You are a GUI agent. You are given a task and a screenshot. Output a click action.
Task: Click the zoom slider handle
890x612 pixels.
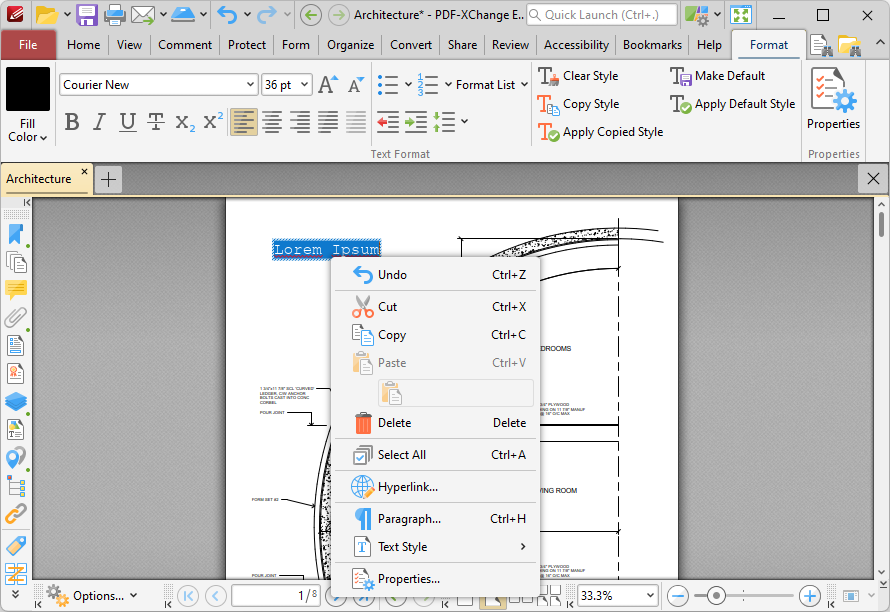716,596
